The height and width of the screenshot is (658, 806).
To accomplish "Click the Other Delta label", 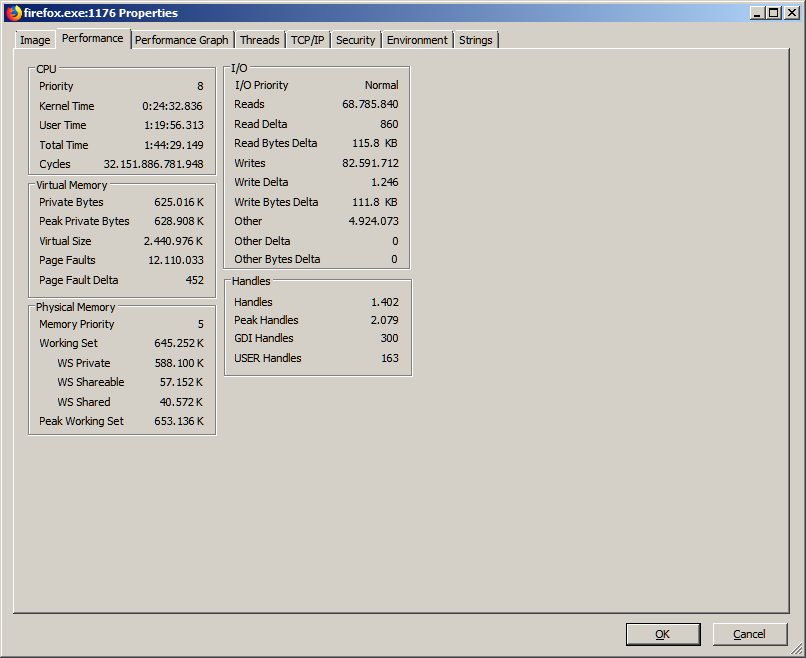I will tap(262, 241).
